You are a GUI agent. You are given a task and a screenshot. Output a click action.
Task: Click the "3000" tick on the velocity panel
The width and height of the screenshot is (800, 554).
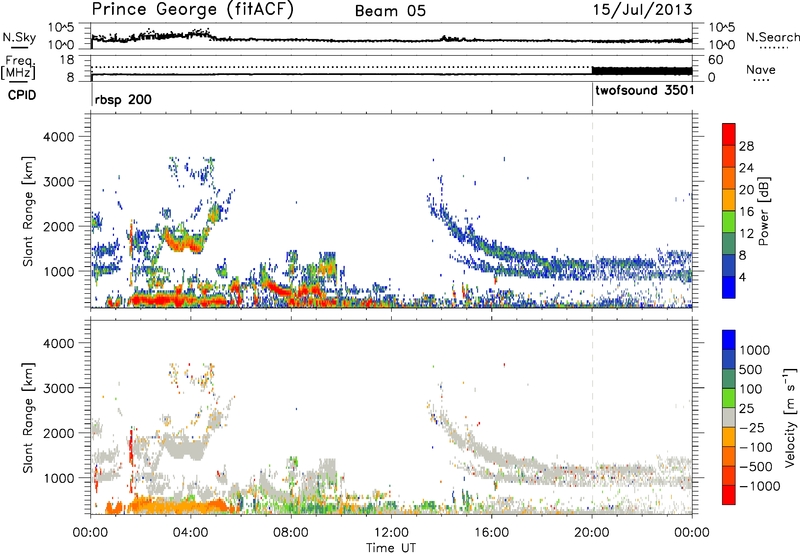click(x=58, y=388)
